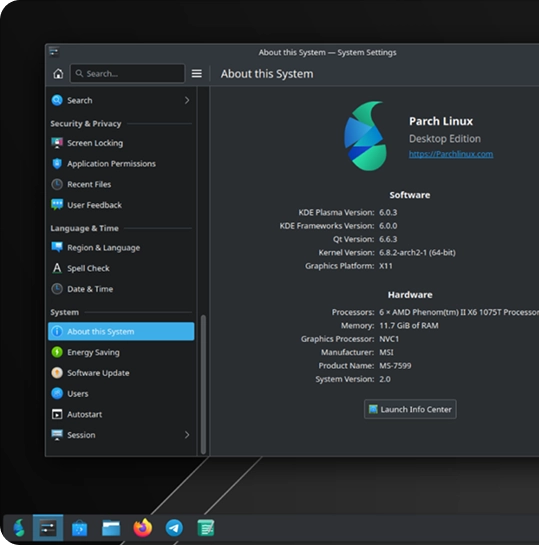Click the Launch Info Center button

pos(410,409)
